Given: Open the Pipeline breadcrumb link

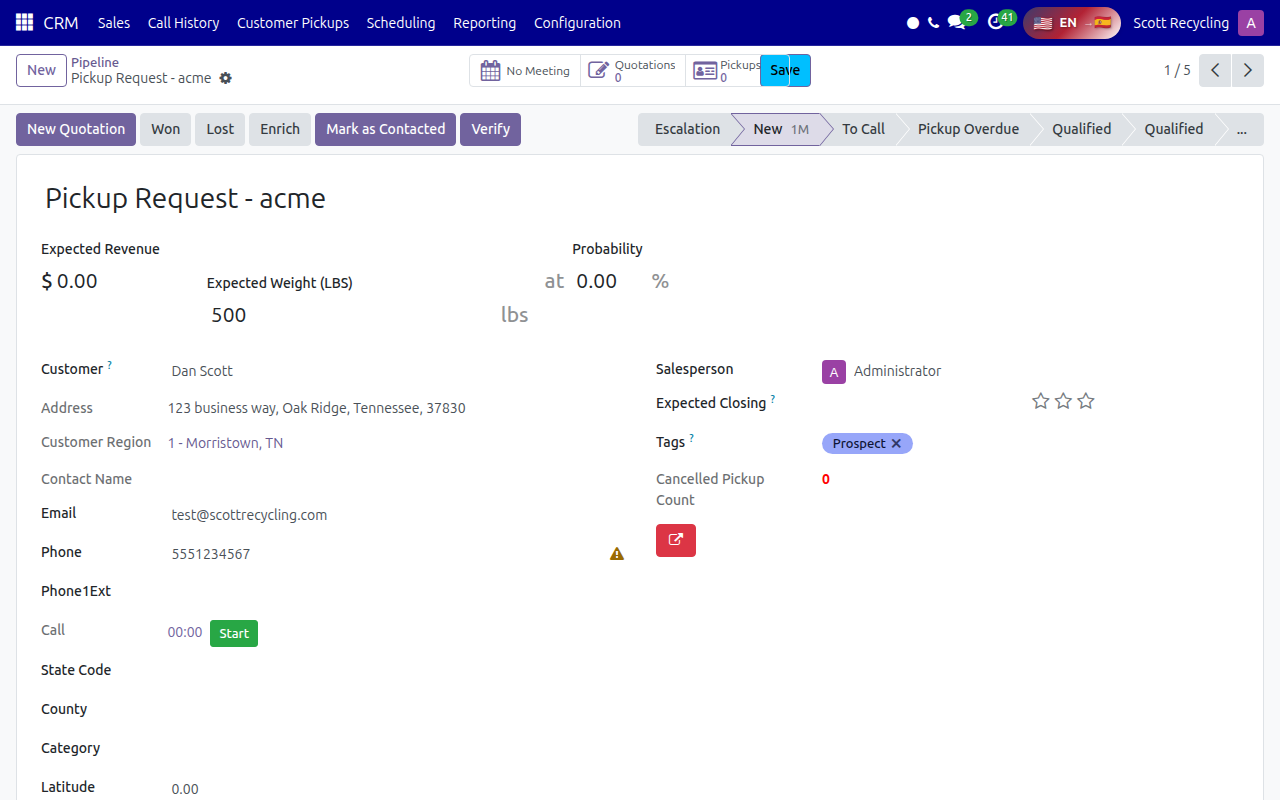Looking at the screenshot, I should [95, 62].
